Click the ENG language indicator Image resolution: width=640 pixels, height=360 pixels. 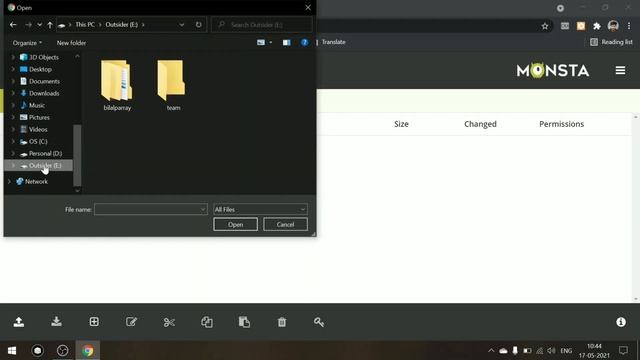566,351
